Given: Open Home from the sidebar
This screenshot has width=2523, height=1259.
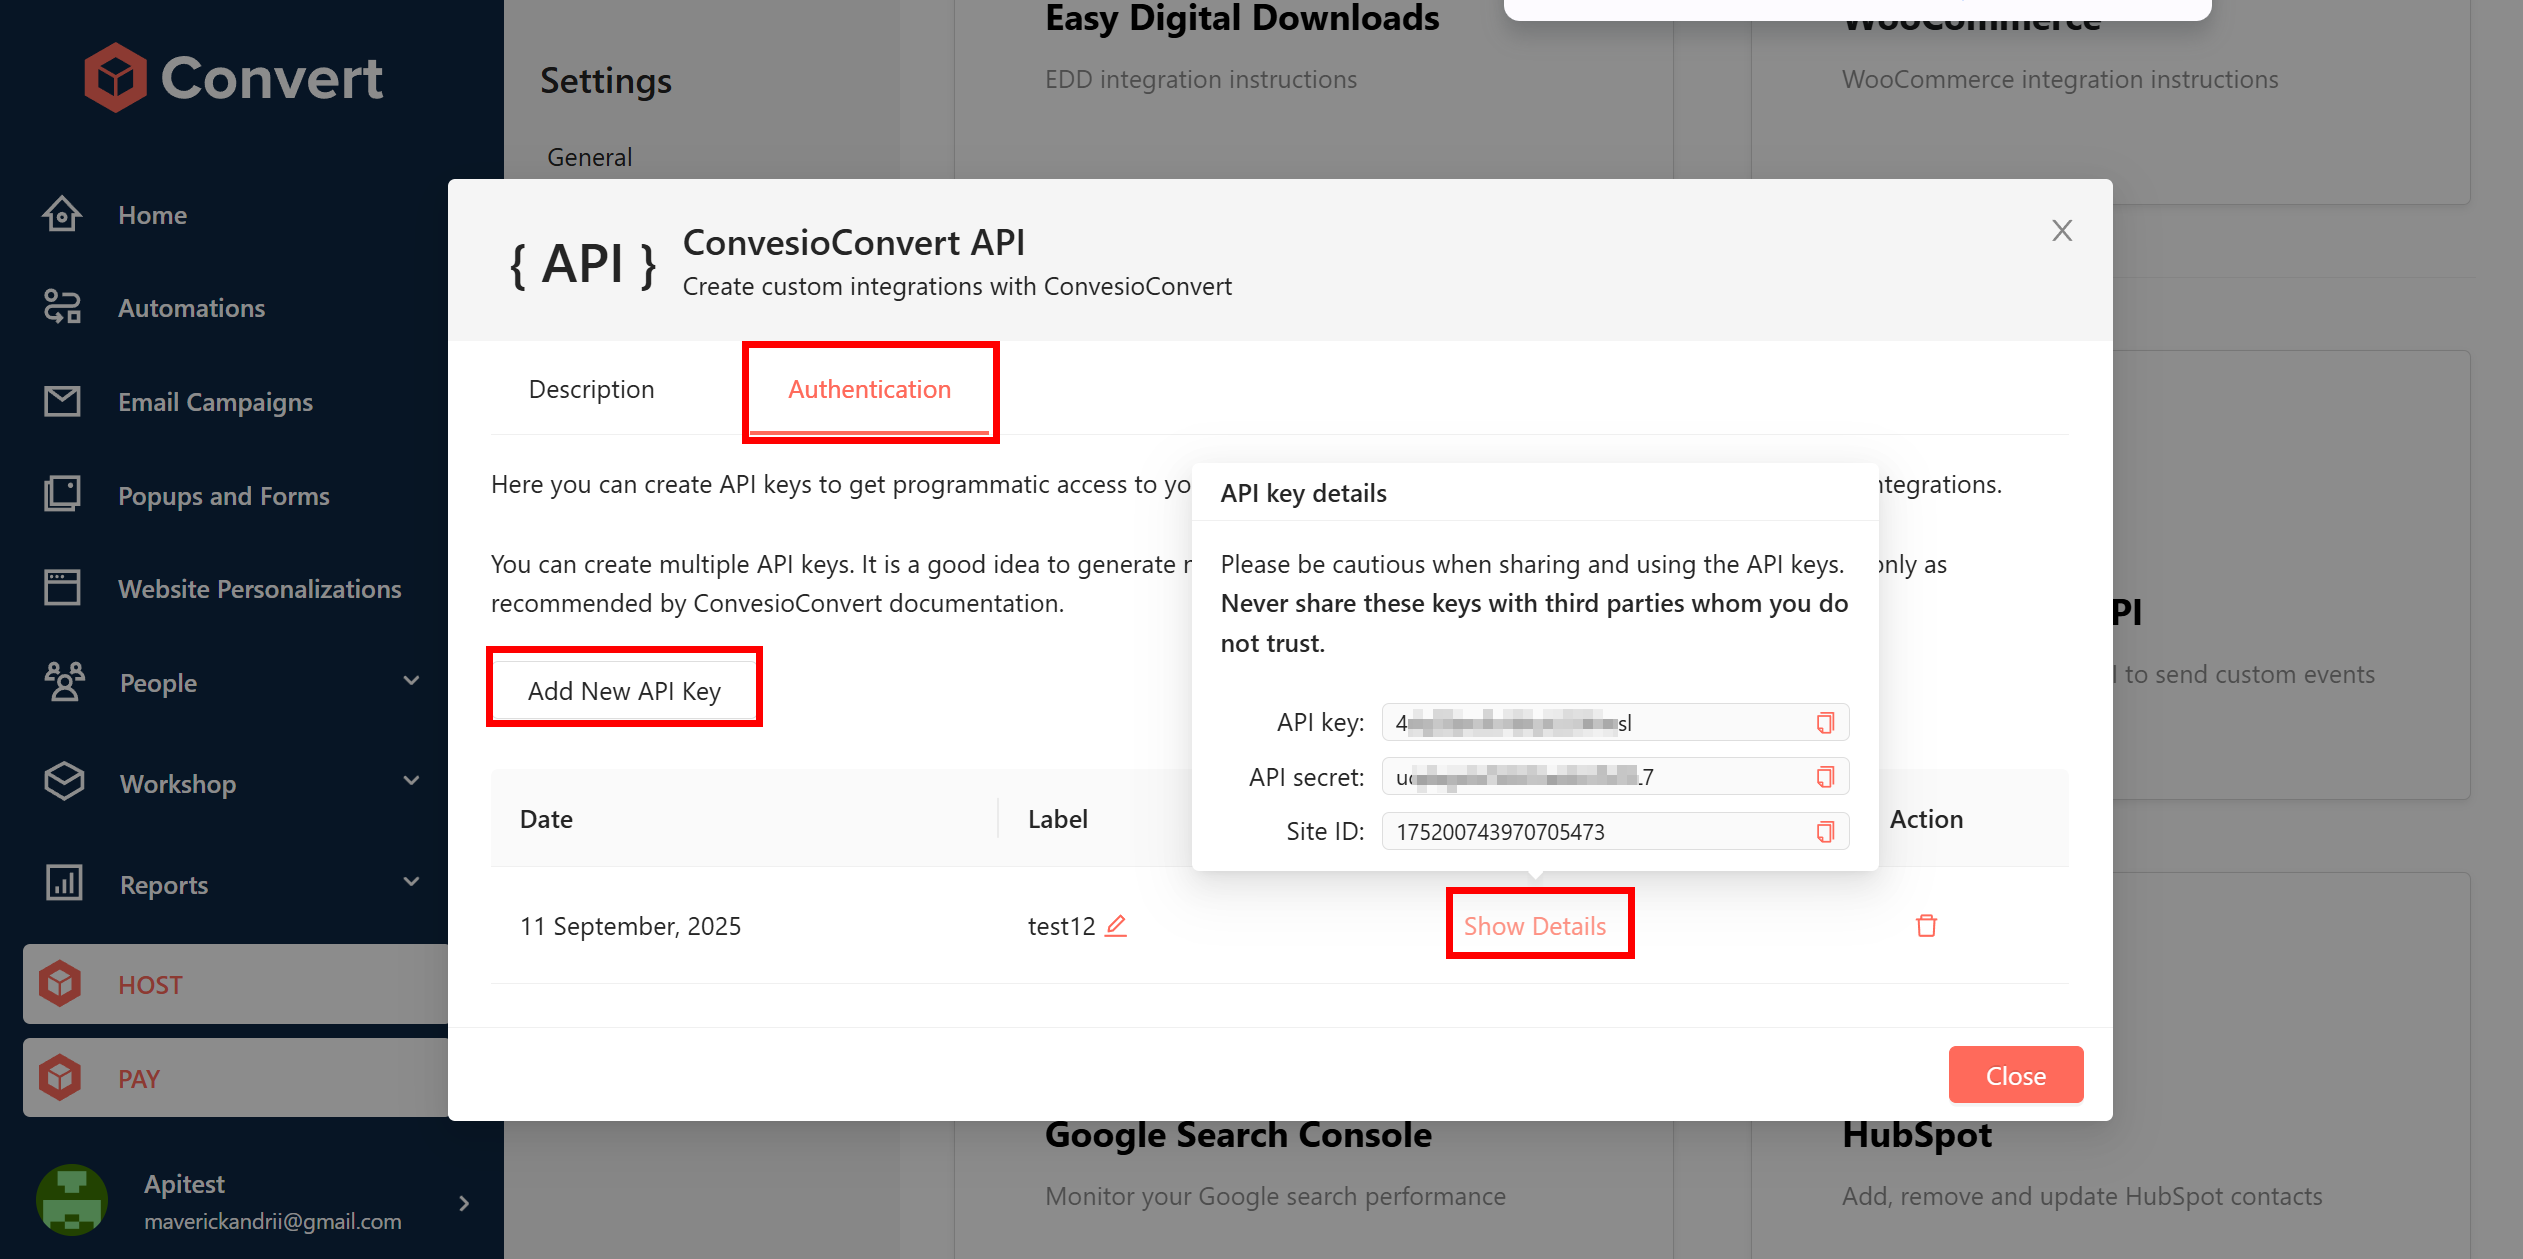Looking at the screenshot, I should (152, 215).
